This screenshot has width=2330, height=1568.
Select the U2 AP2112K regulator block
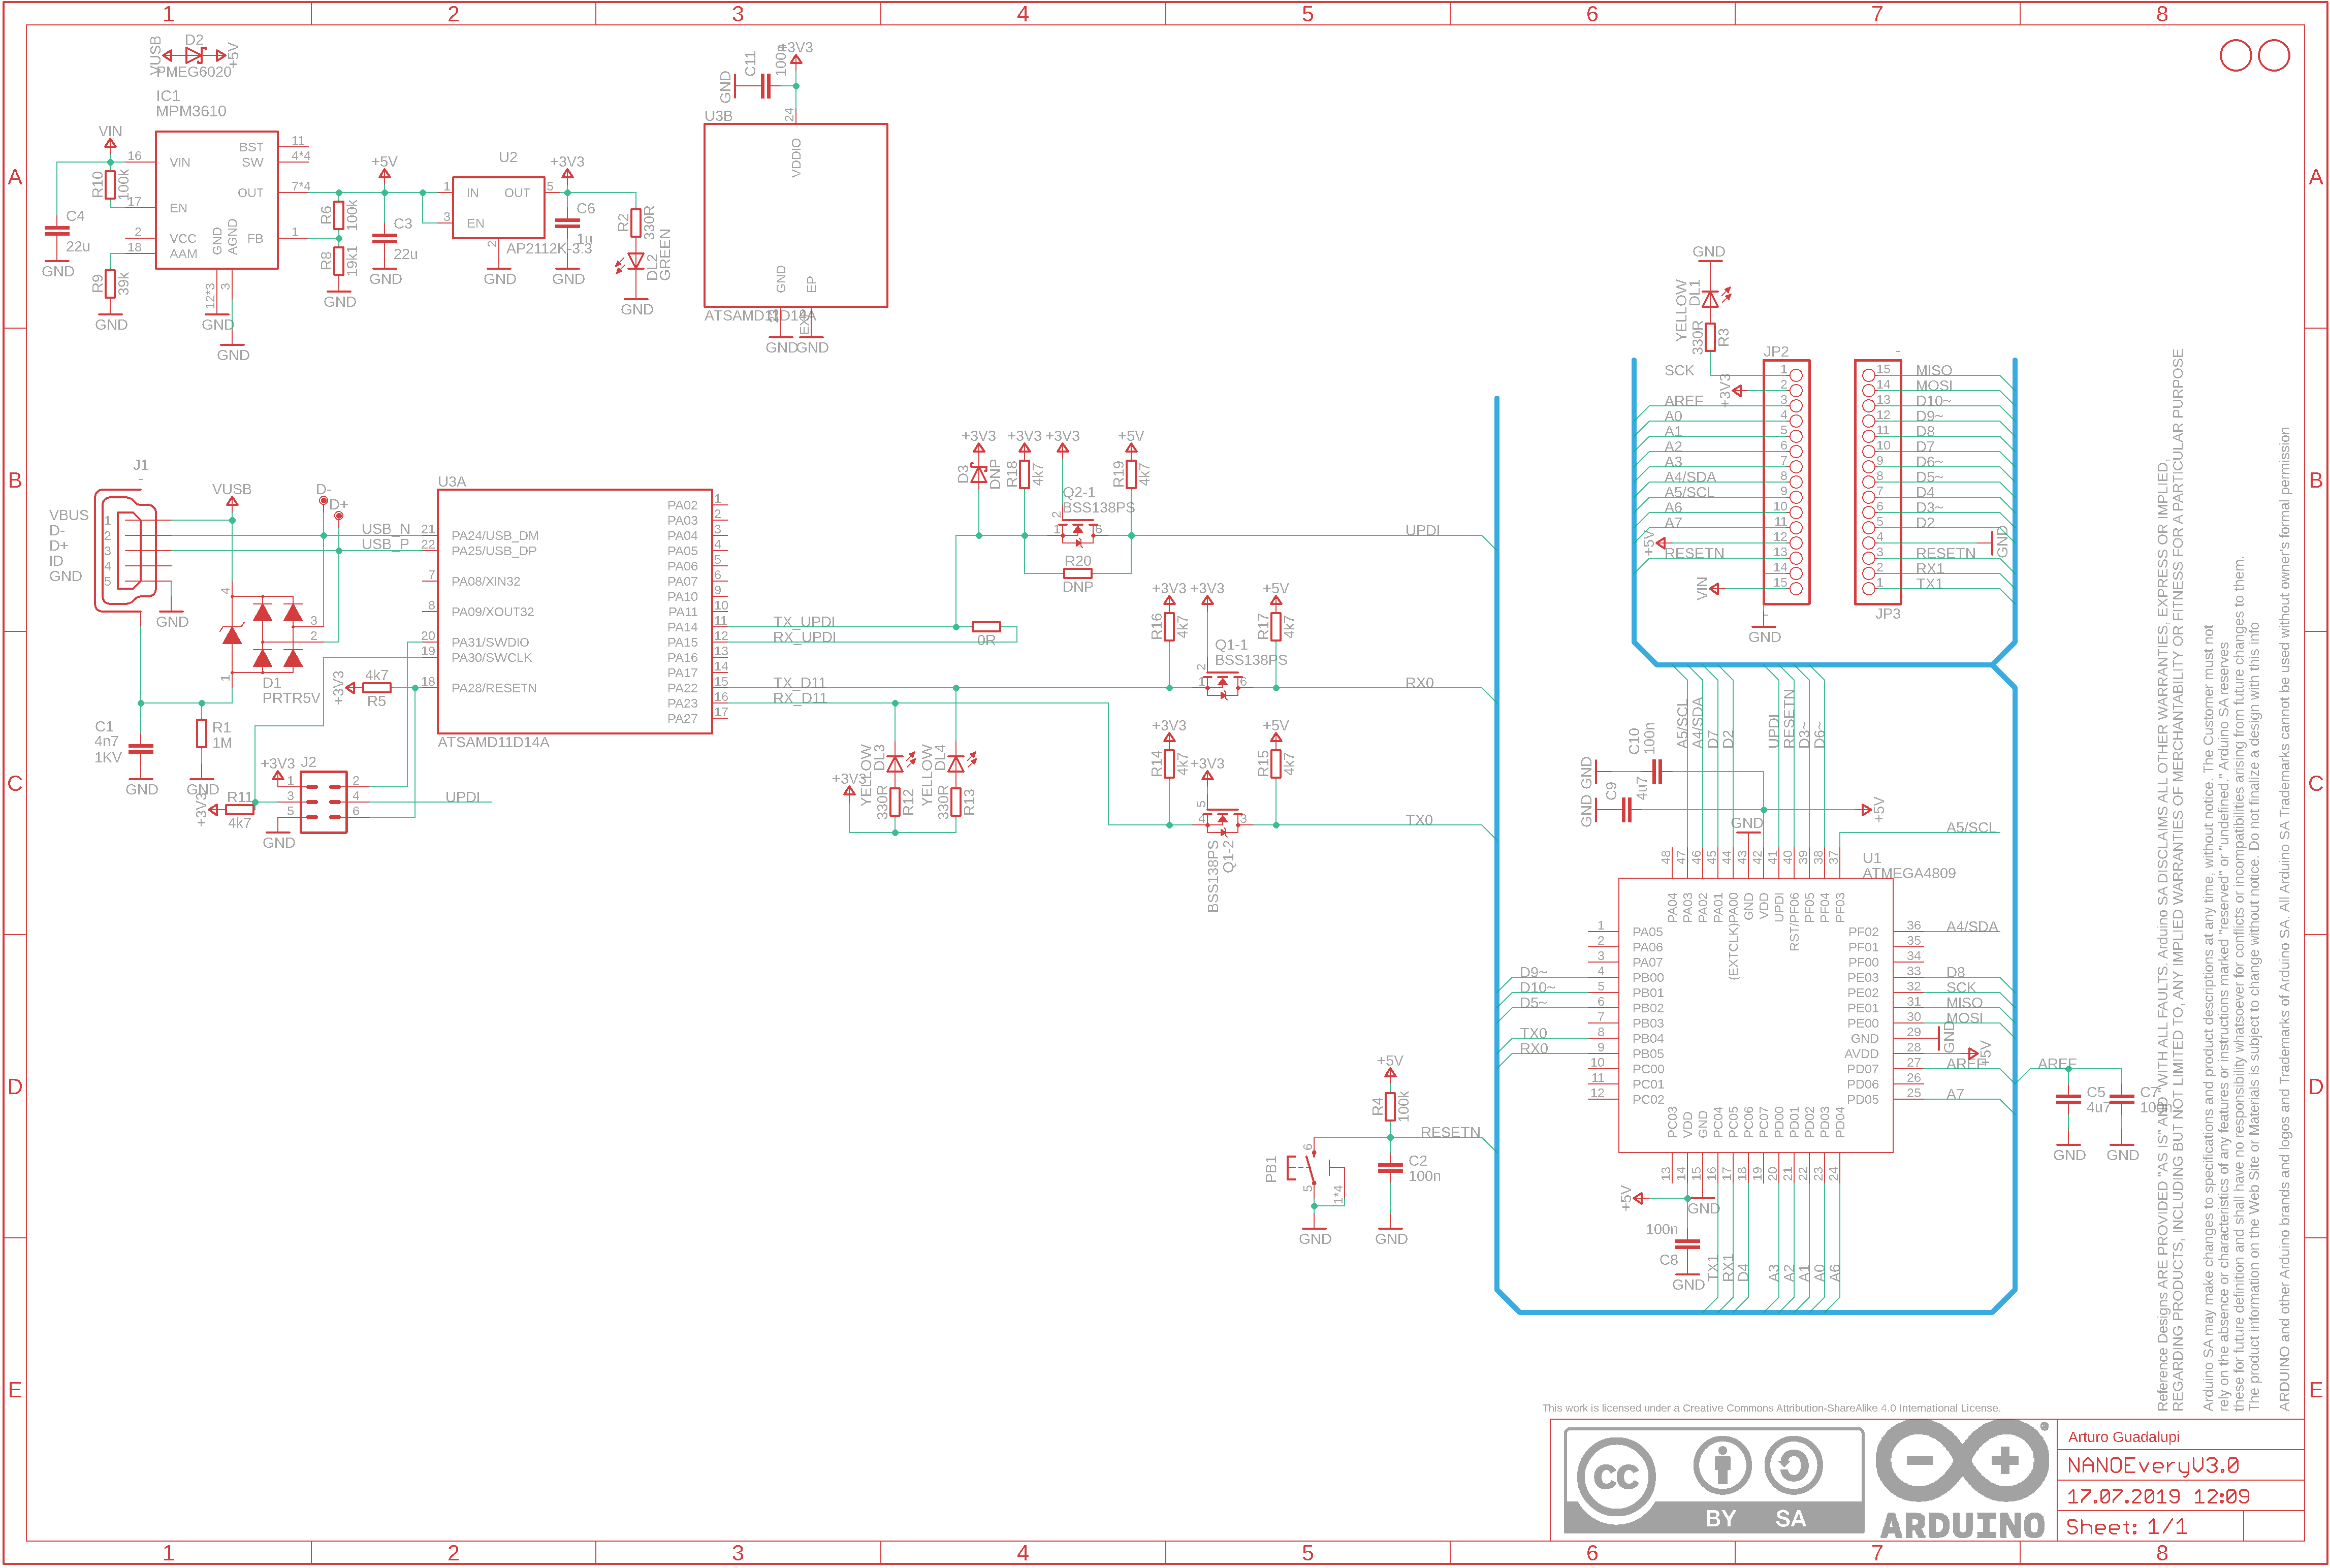pos(498,207)
